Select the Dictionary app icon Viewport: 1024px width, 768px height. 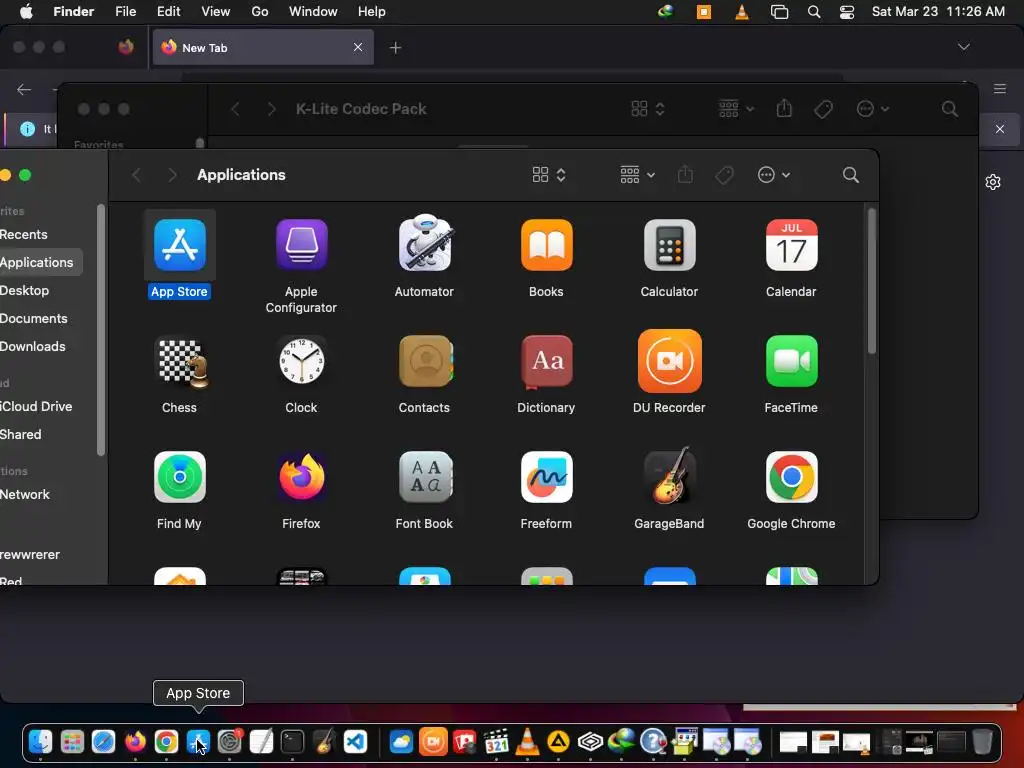coord(547,361)
